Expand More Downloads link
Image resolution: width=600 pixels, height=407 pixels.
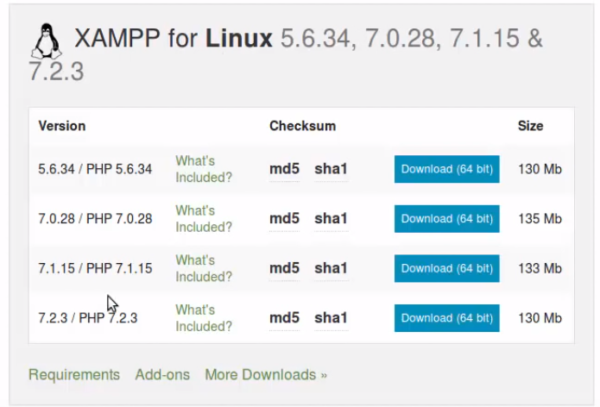(x=266, y=375)
